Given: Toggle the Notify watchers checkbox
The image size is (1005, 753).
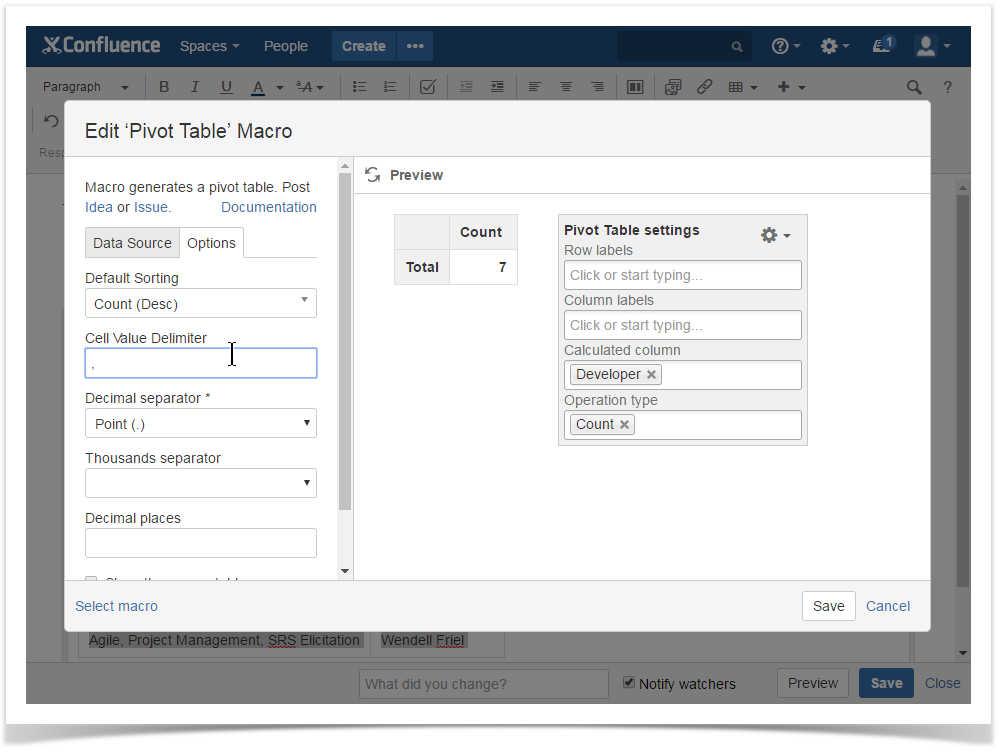Looking at the screenshot, I should click(x=629, y=683).
